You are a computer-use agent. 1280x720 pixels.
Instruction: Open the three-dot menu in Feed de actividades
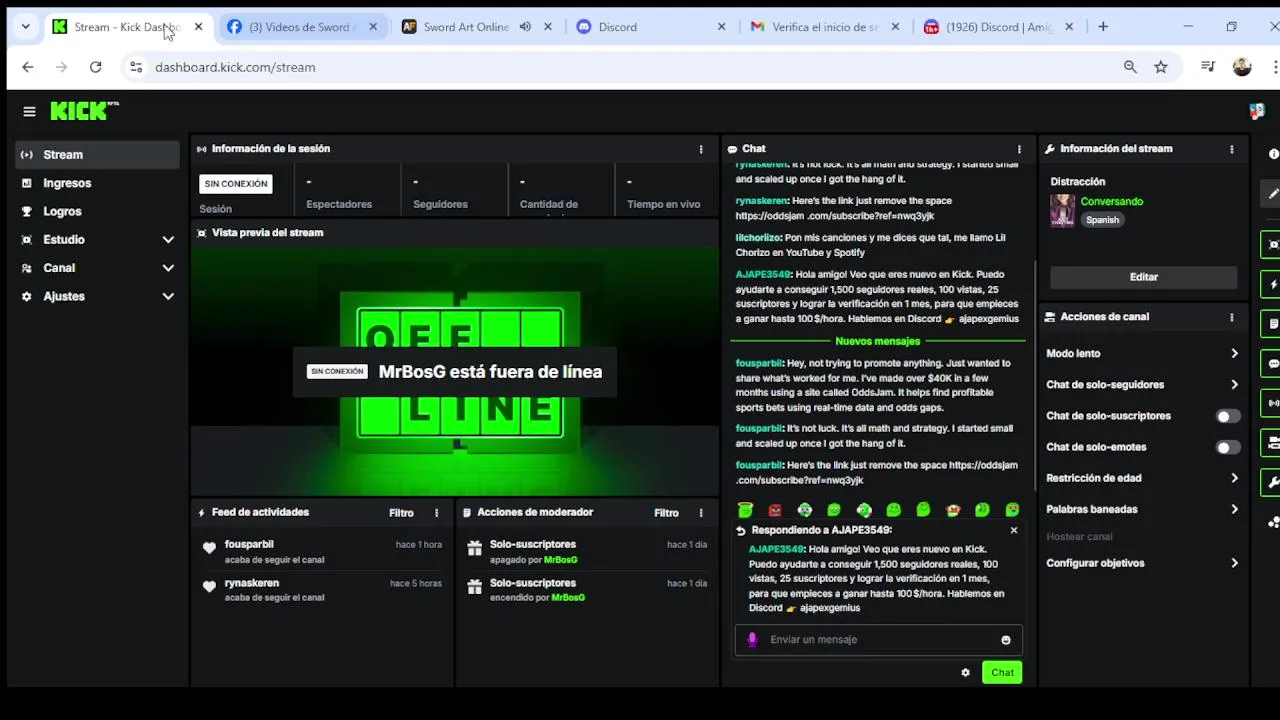(x=436, y=513)
